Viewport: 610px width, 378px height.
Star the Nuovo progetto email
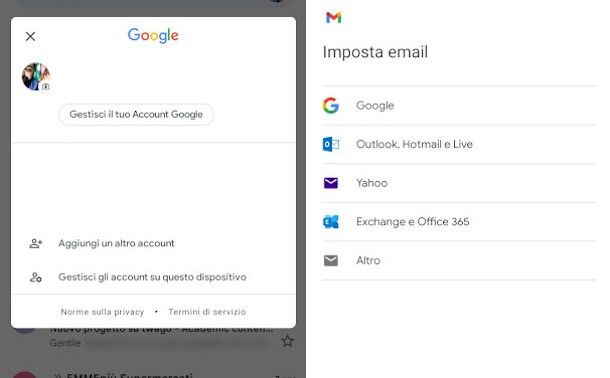point(287,341)
